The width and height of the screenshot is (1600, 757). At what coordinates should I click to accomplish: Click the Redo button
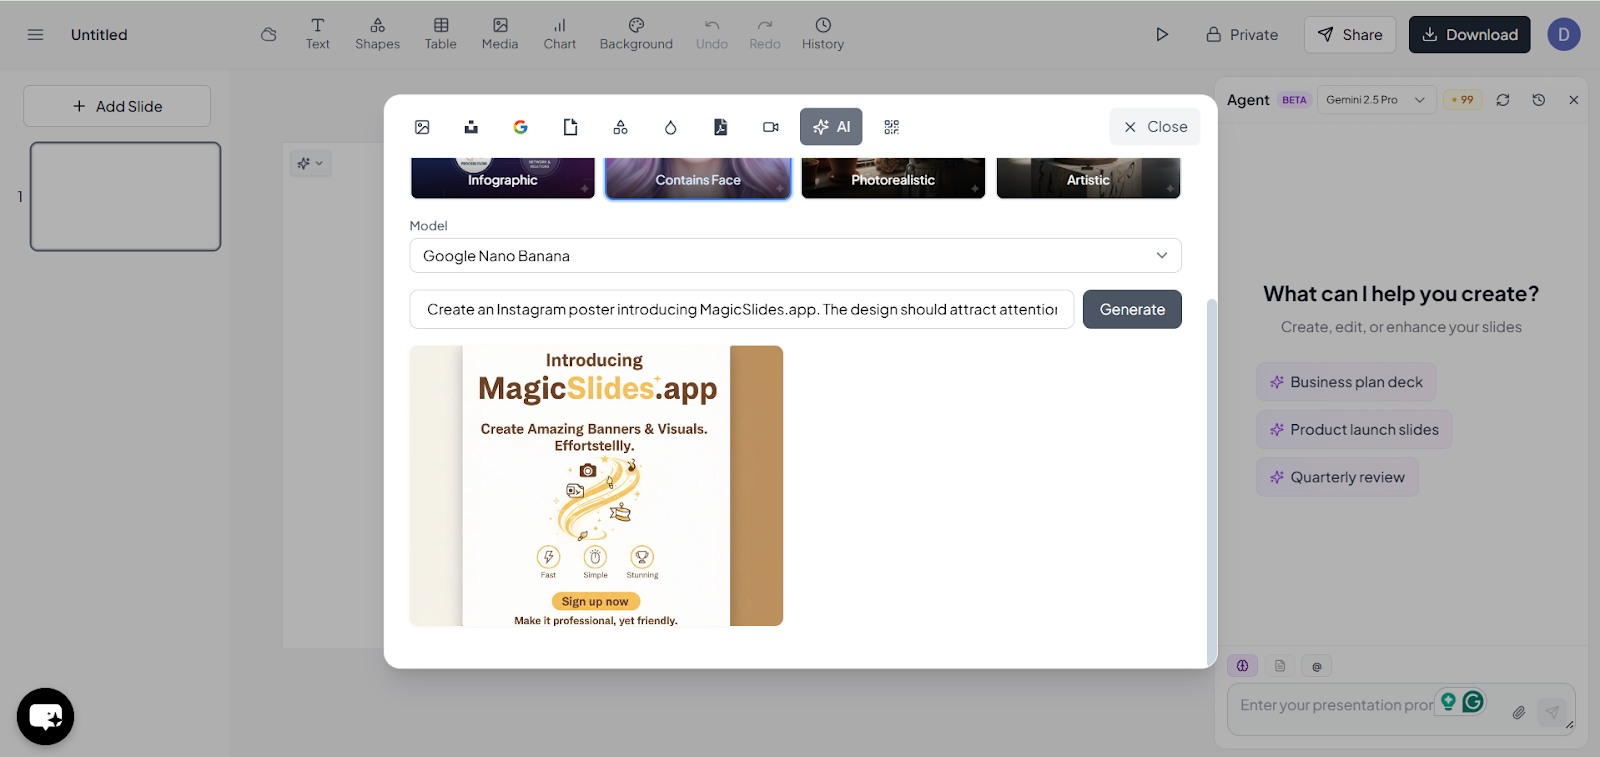(x=765, y=34)
